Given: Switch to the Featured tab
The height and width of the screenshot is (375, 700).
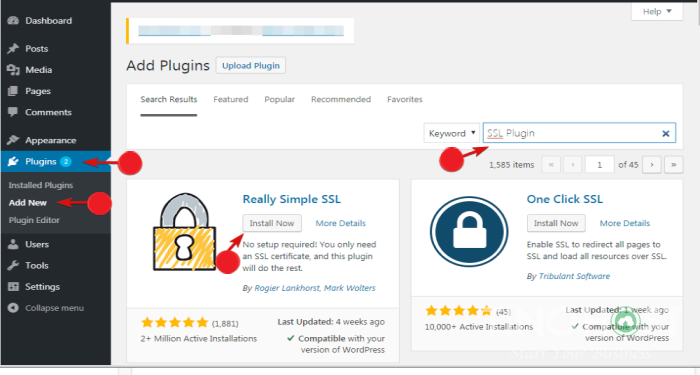Looking at the screenshot, I should click(231, 99).
